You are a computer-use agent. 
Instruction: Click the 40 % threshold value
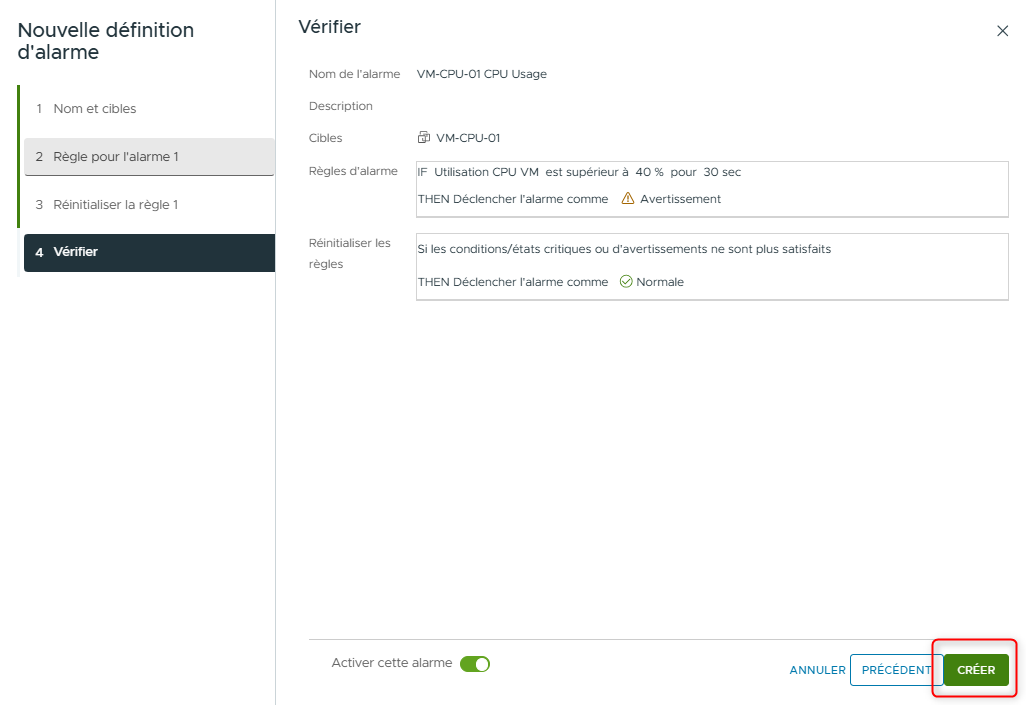point(649,171)
